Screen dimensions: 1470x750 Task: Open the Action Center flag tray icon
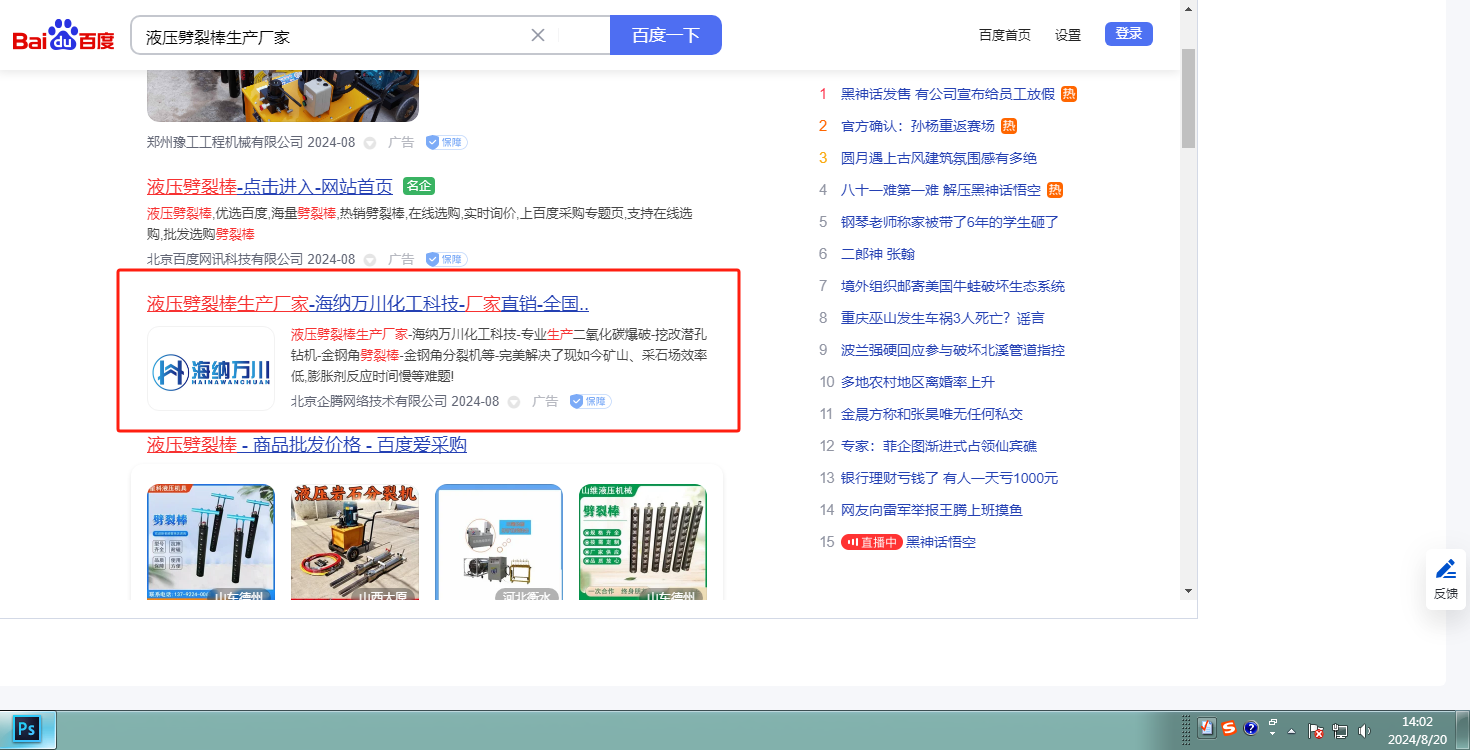pyautogui.click(x=1317, y=731)
